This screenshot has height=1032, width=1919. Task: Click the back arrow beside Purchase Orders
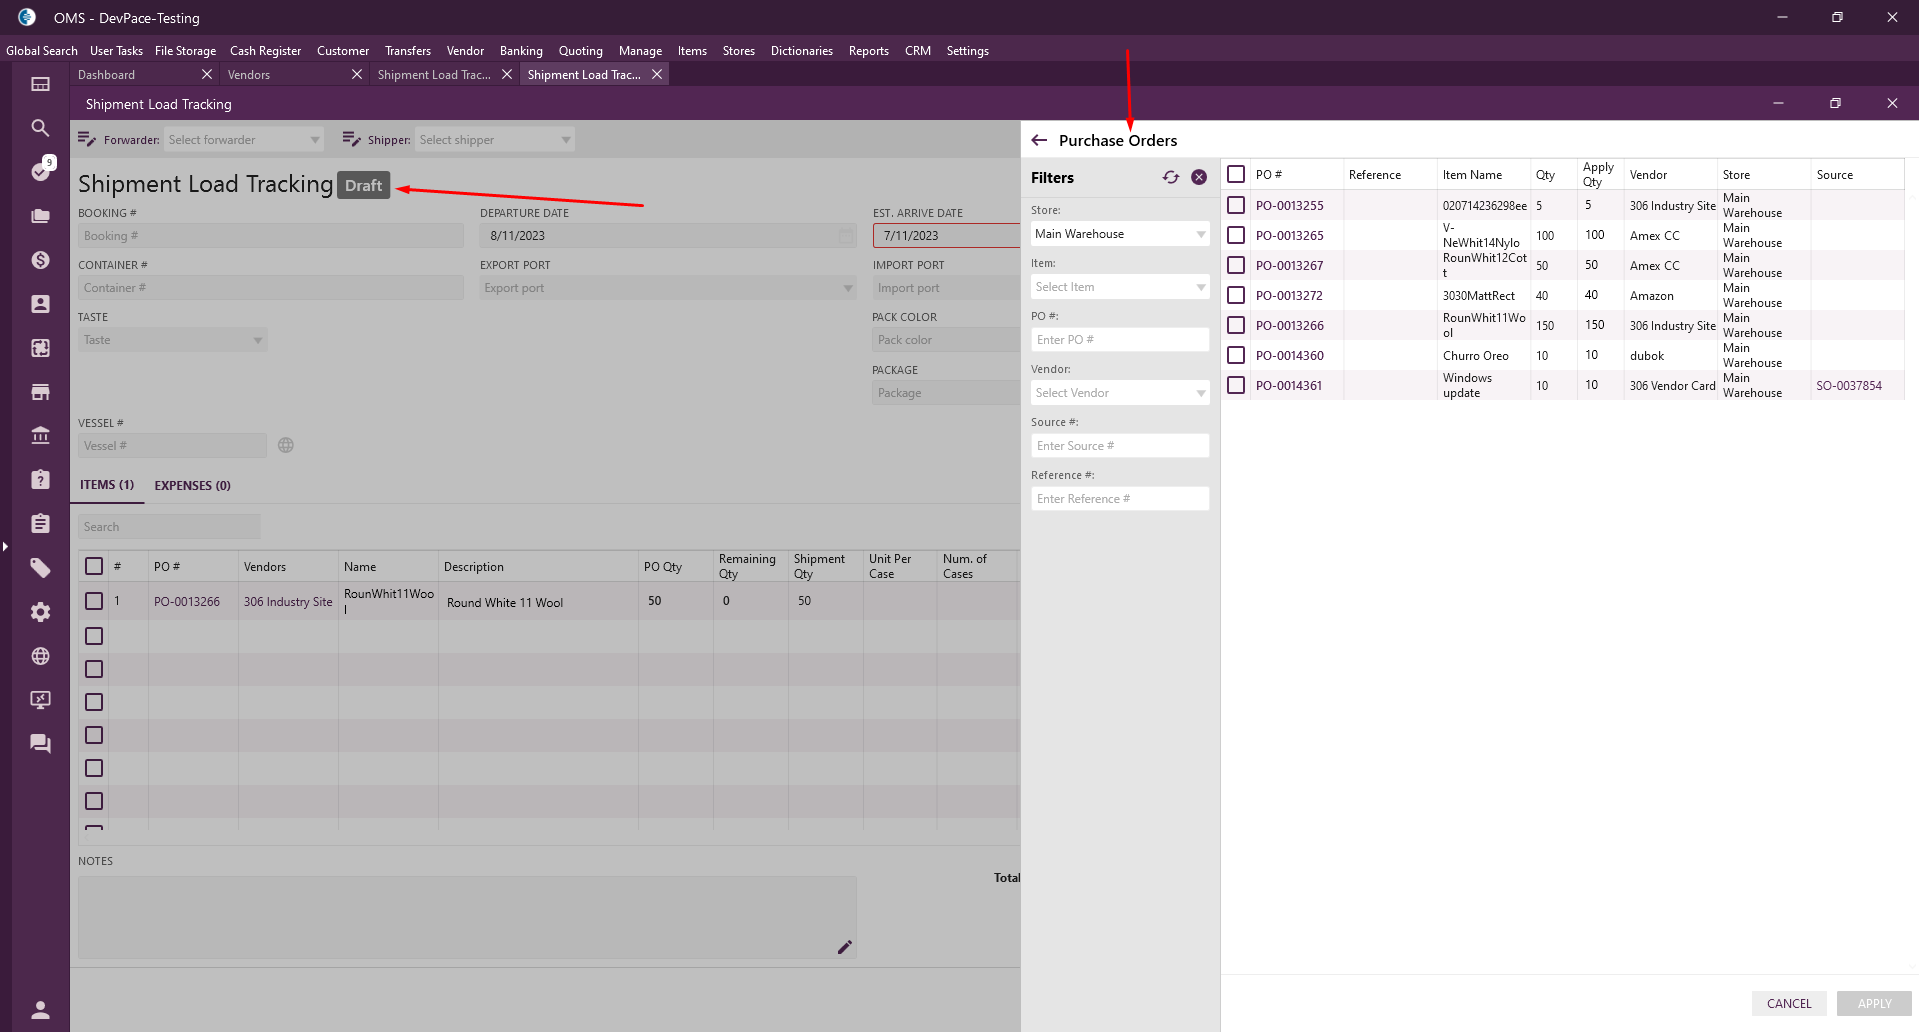[x=1039, y=140]
